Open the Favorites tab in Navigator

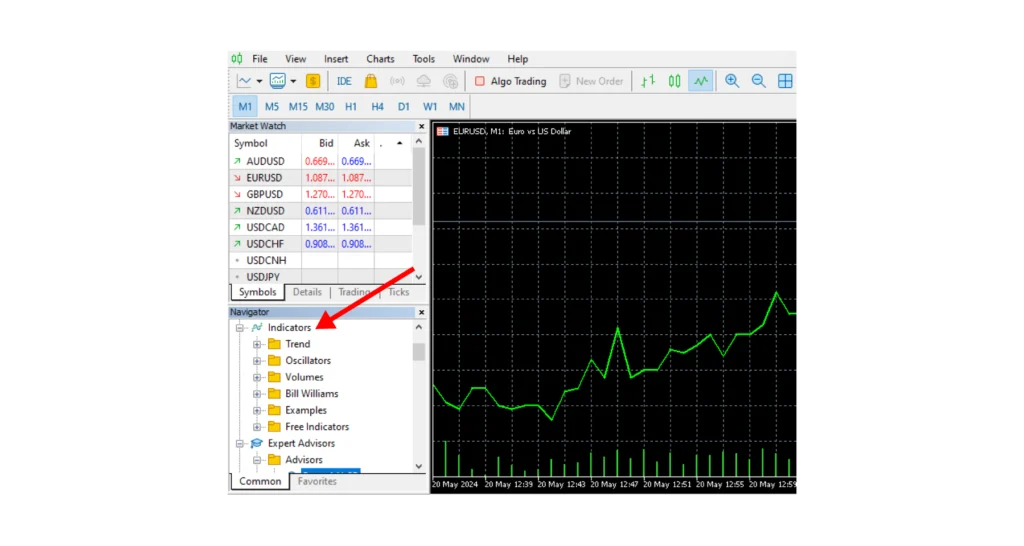pyautogui.click(x=317, y=481)
